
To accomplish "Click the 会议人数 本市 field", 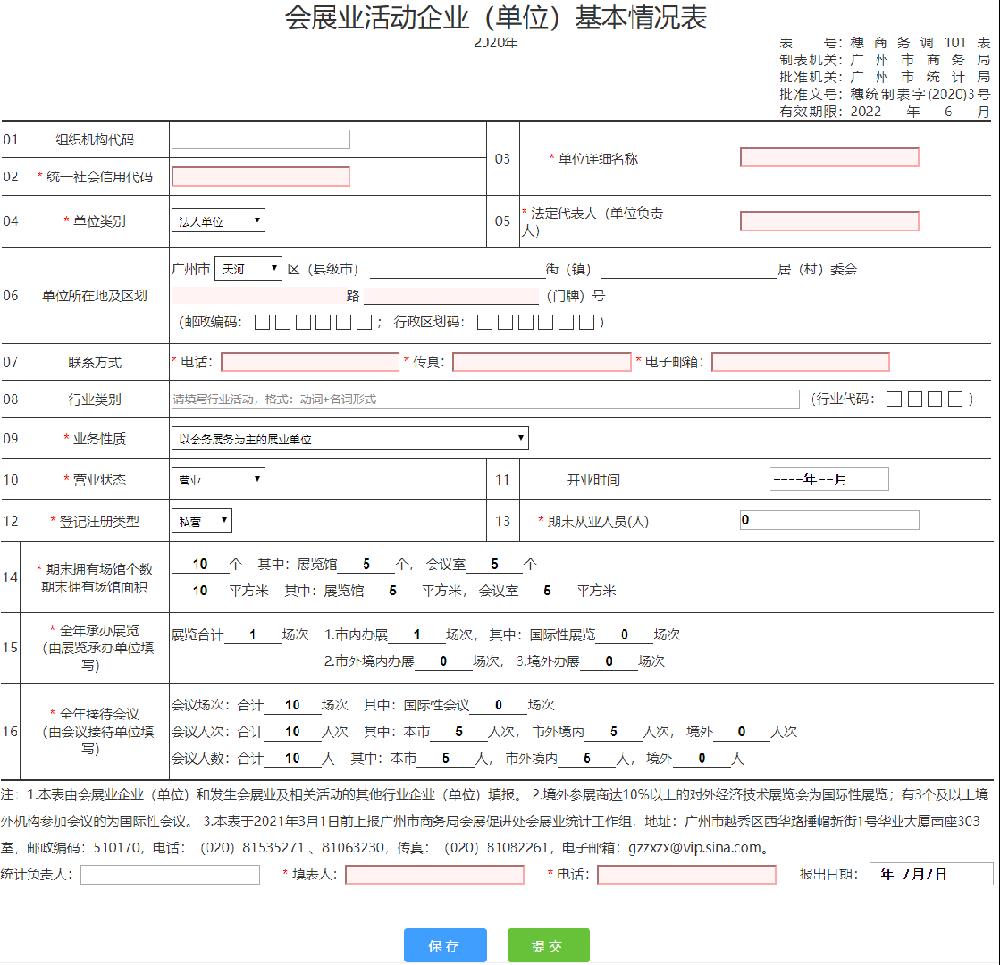I will 446,758.
